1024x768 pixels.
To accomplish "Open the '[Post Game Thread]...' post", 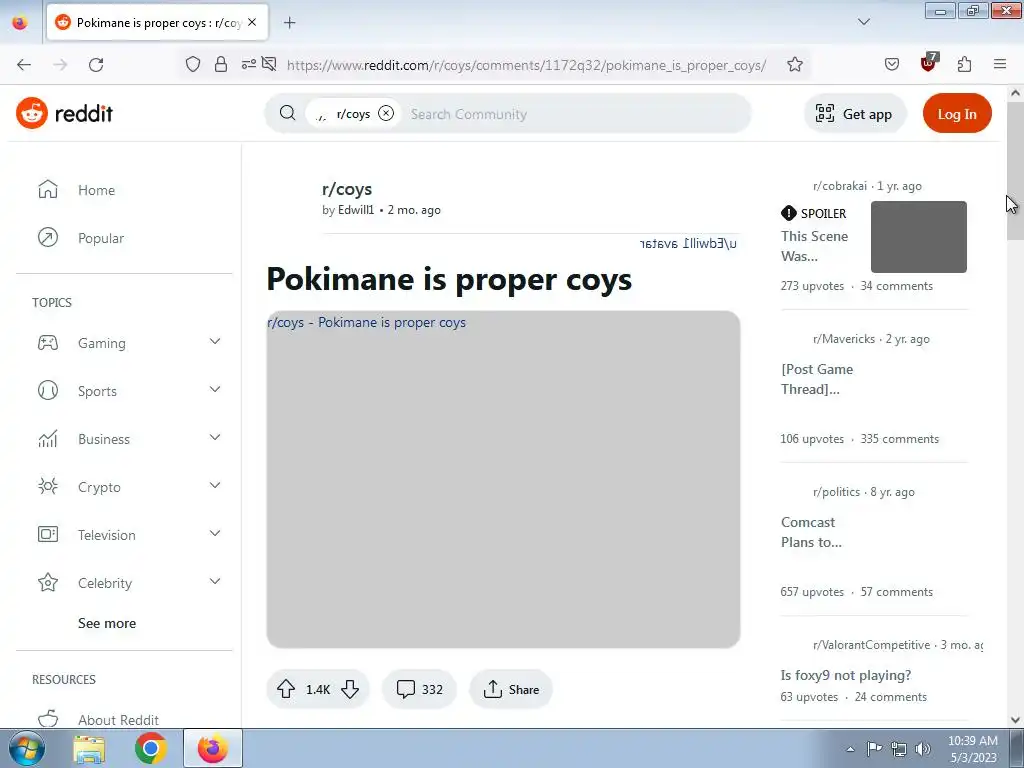I will 817,379.
